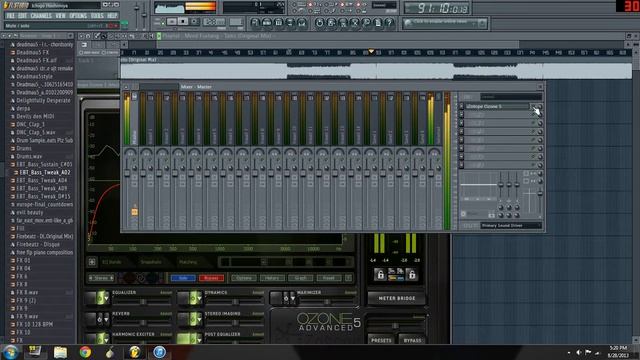Toggle Ozone Harmonic Exciter module power button
This screenshot has height=360, width=640.
click(x=99, y=339)
